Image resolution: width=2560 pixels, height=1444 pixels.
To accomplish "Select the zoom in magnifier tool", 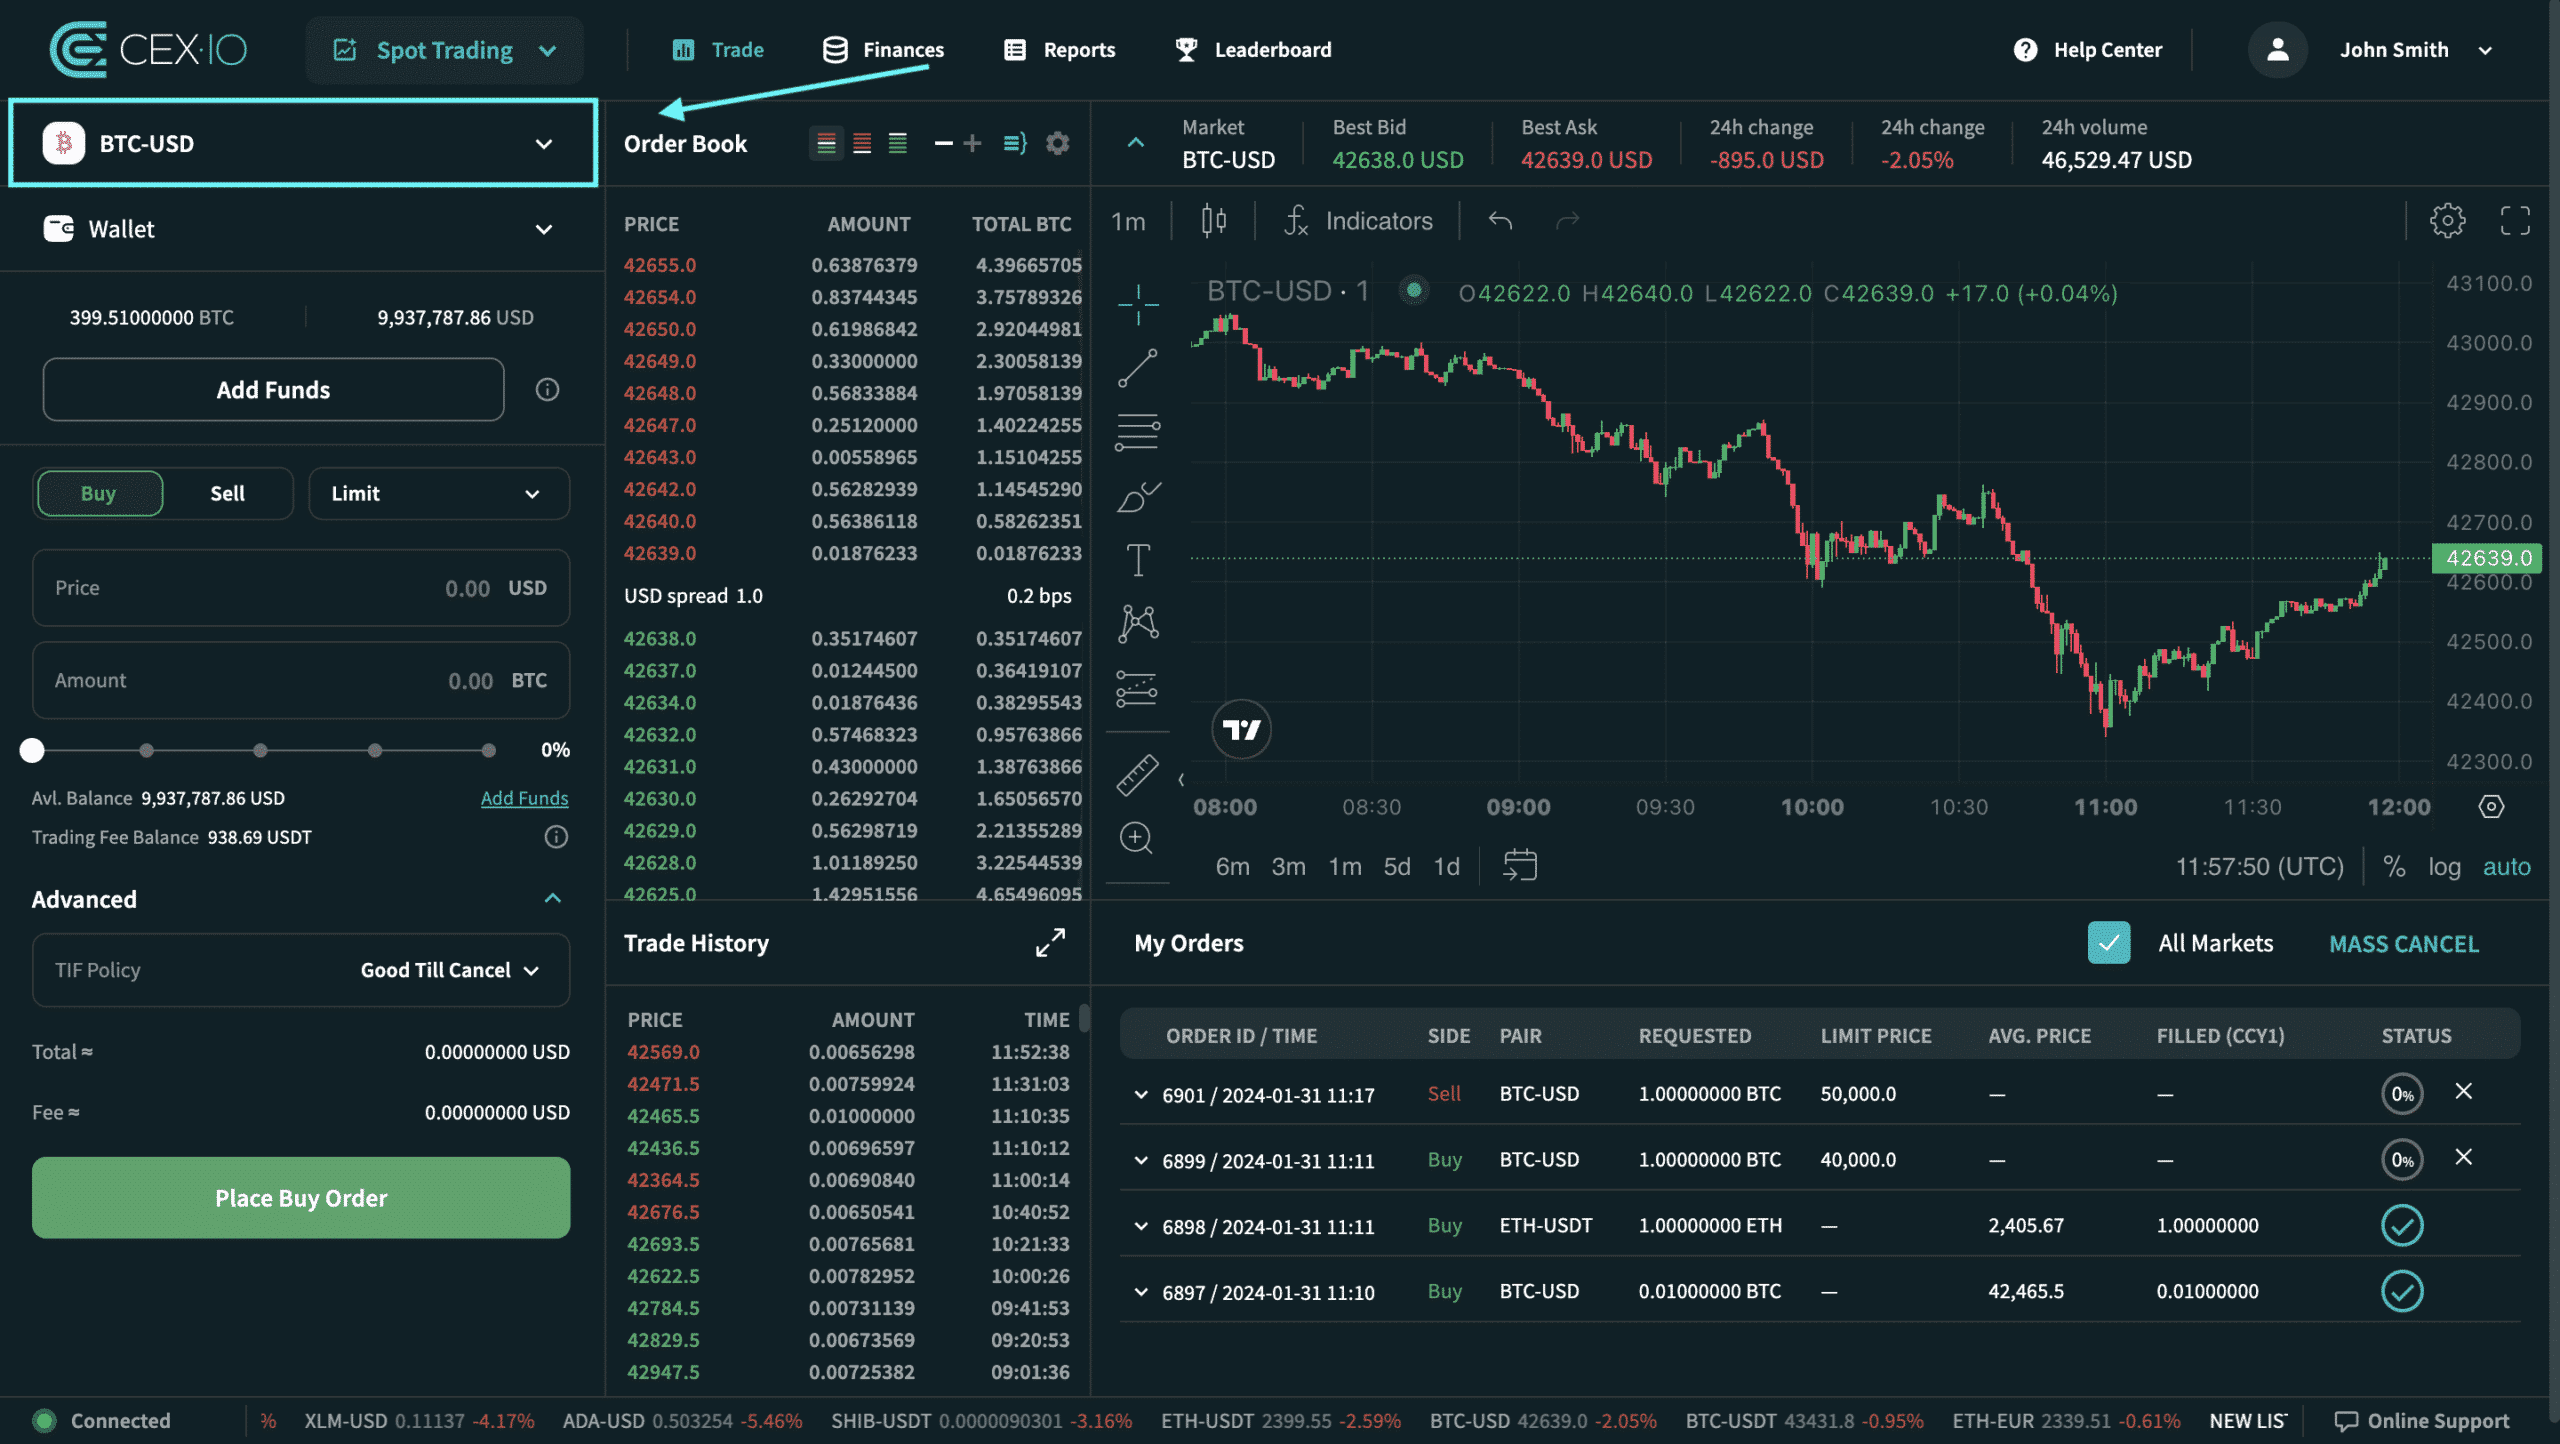I will 1137,838.
